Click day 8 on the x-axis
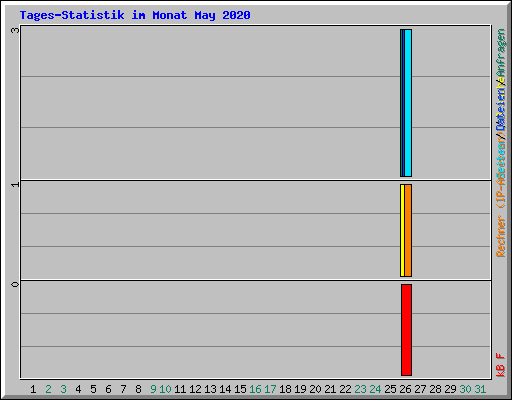The height and width of the screenshot is (400, 512). (x=138, y=389)
